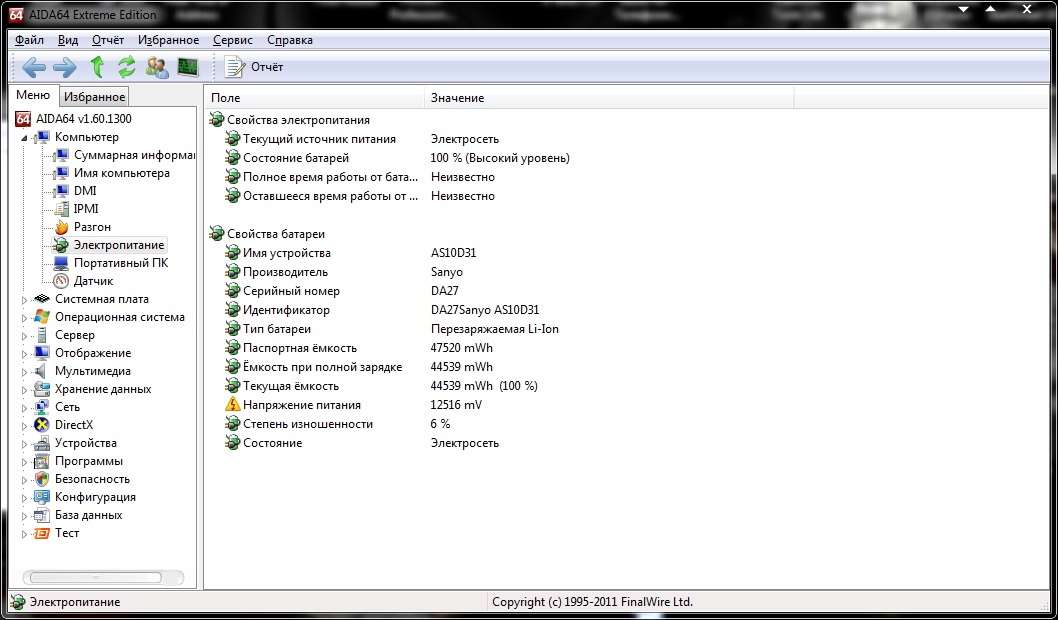This screenshot has width=1058, height=620.
Task: Click the Sanyo manufacturer value
Action: (447, 272)
